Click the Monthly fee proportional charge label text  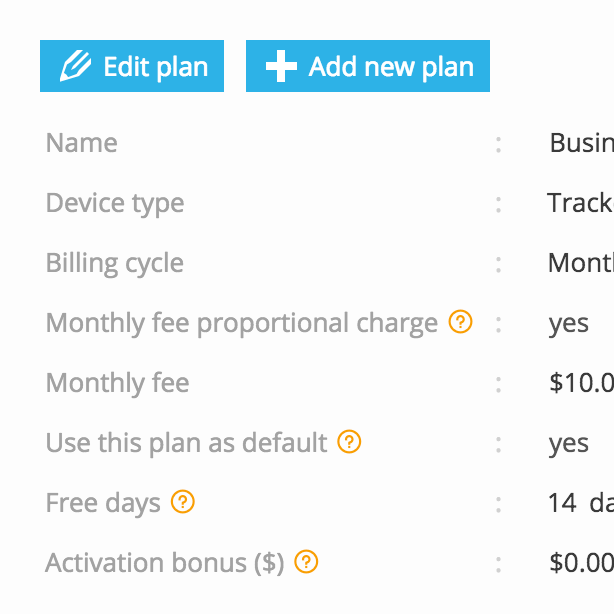pyautogui.click(x=242, y=323)
